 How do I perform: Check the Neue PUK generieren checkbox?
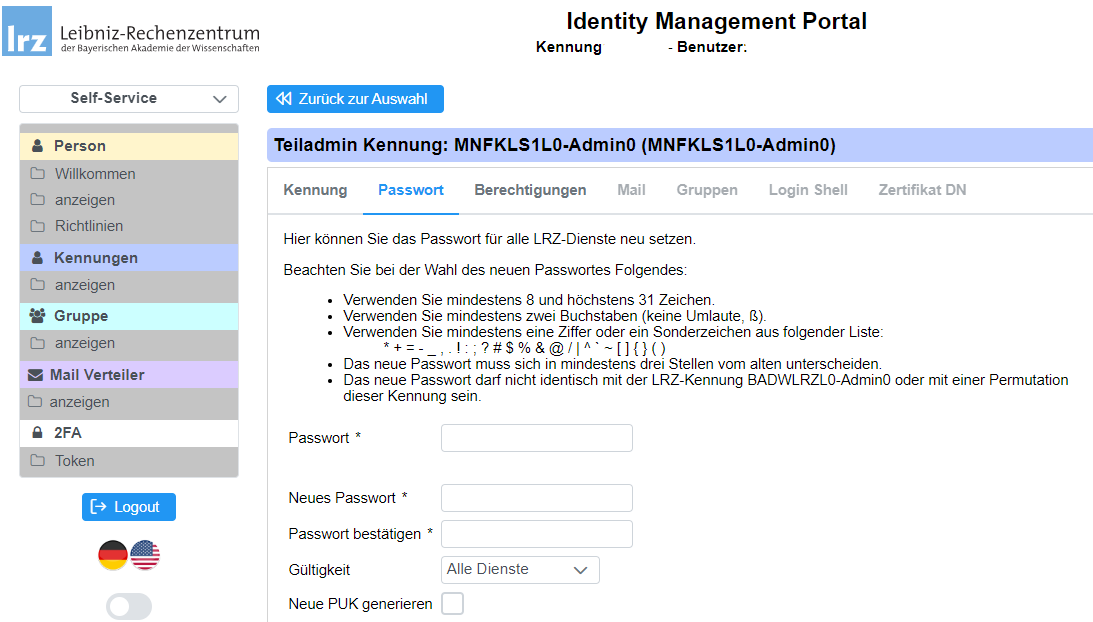click(453, 604)
